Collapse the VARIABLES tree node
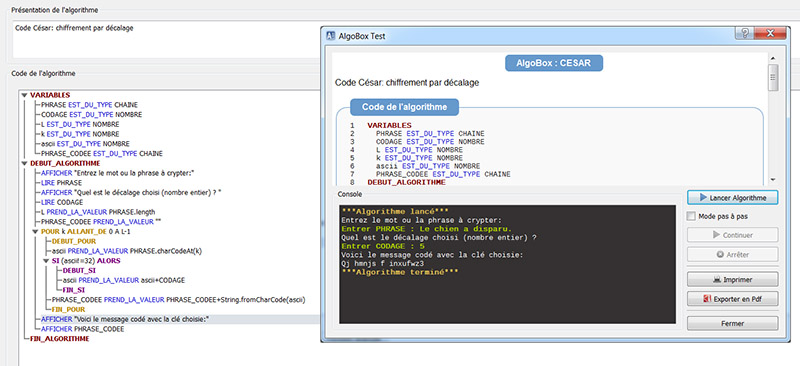 (24, 95)
